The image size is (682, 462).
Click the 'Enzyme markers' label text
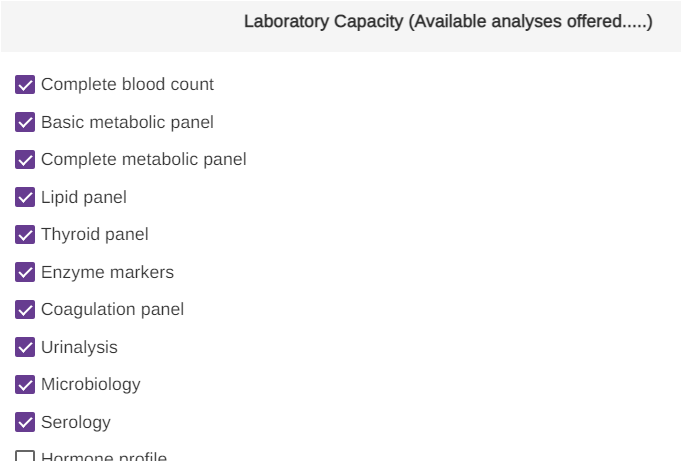[x=107, y=272]
